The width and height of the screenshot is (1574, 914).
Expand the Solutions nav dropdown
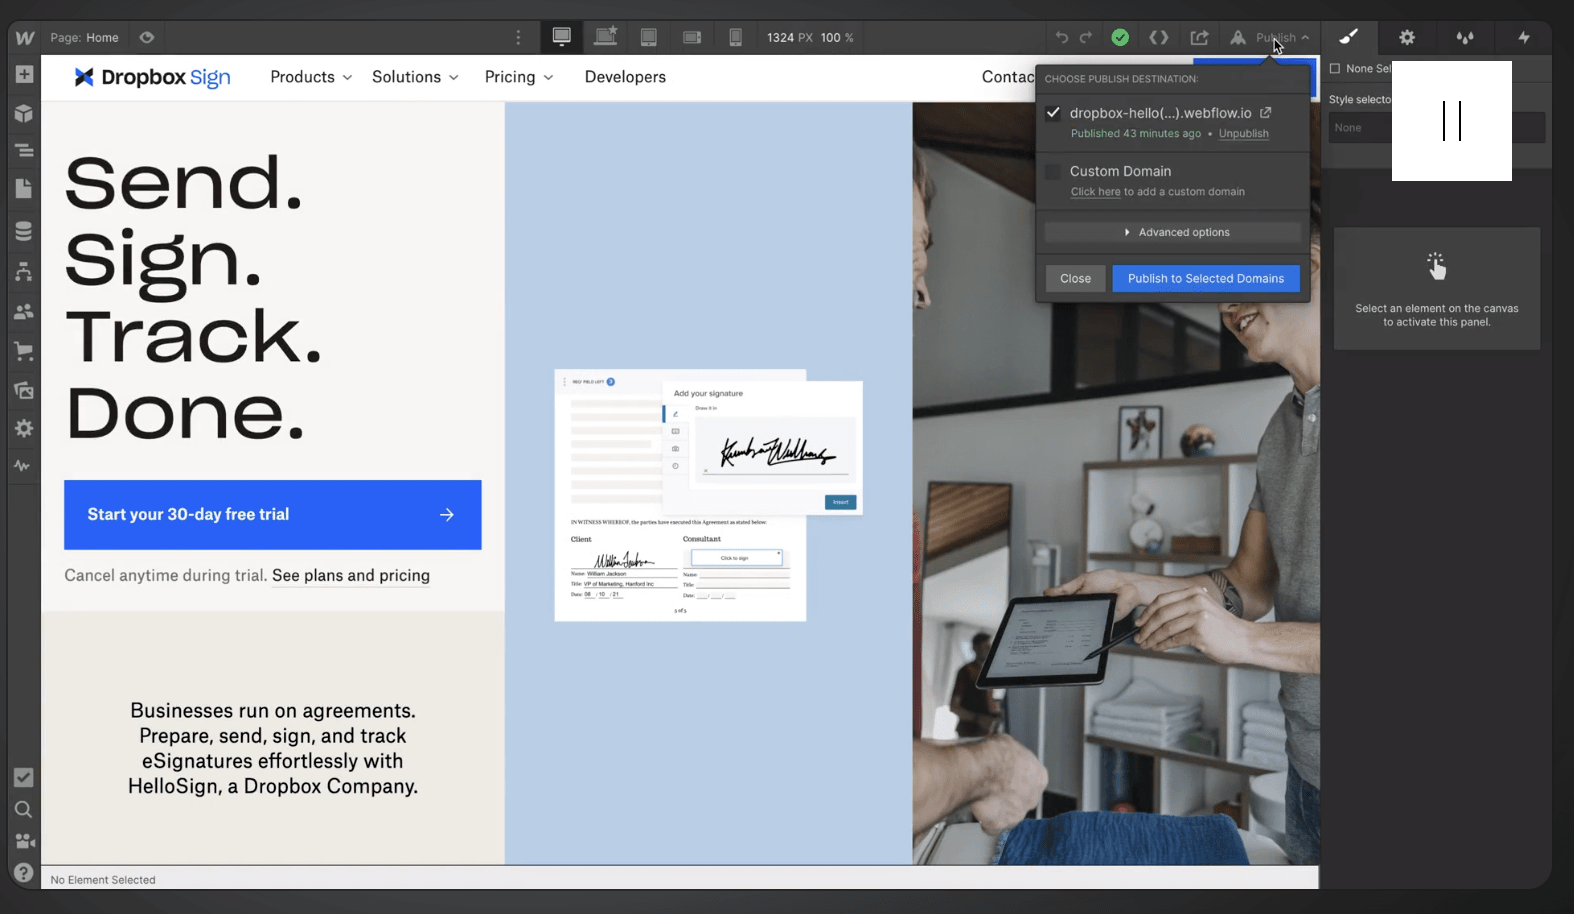pos(415,77)
